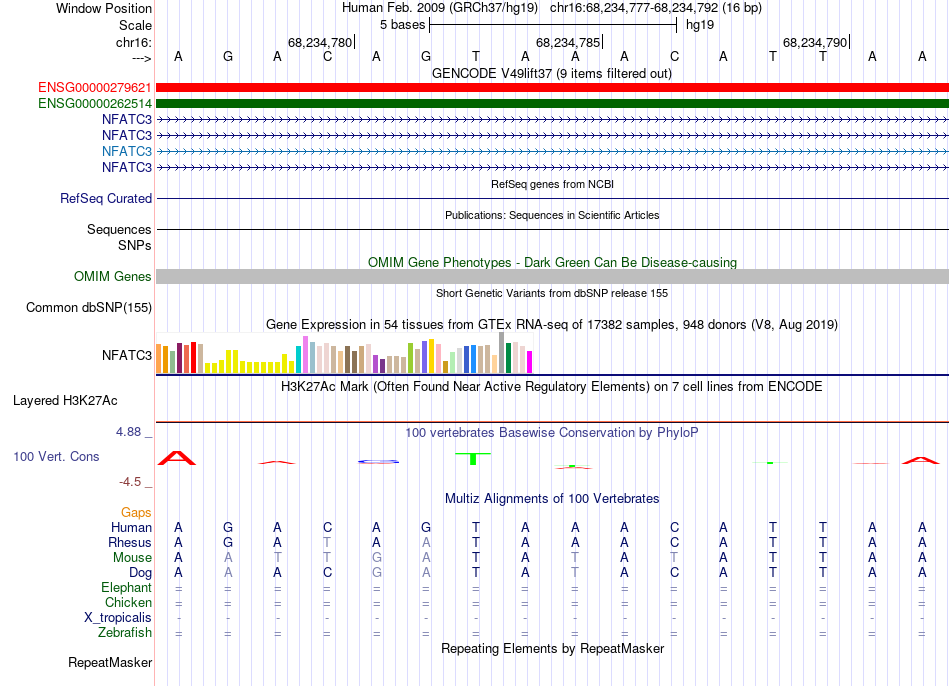Click the 'H3K27Ac Mark' ENCODE track title
The width and height of the screenshot is (950, 686).
point(552,387)
